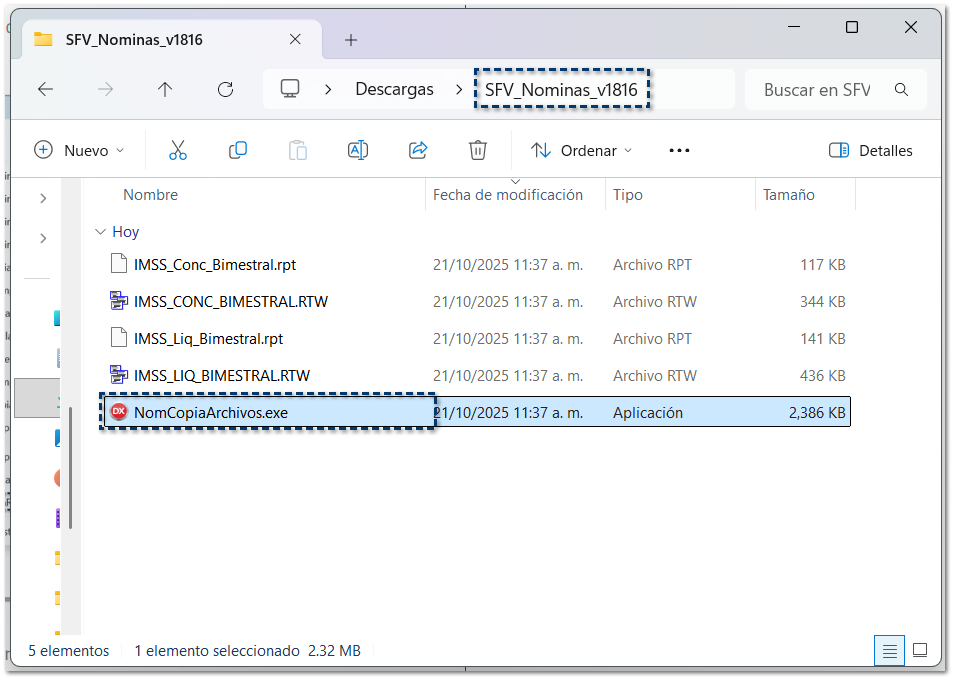Expand the Ordenar sort options

582,150
